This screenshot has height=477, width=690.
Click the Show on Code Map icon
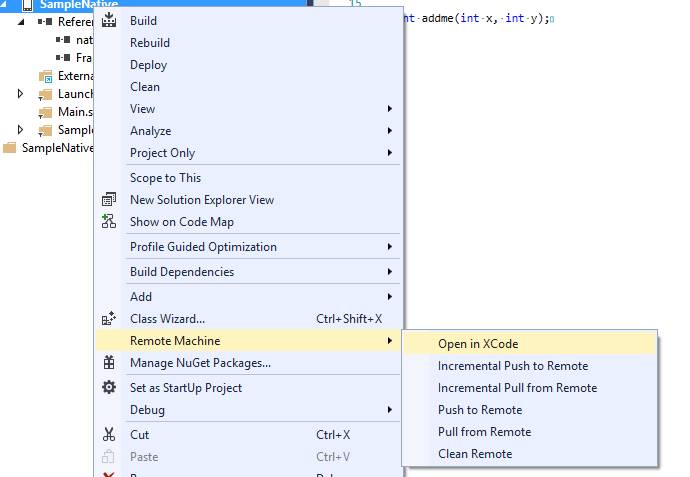pos(109,221)
